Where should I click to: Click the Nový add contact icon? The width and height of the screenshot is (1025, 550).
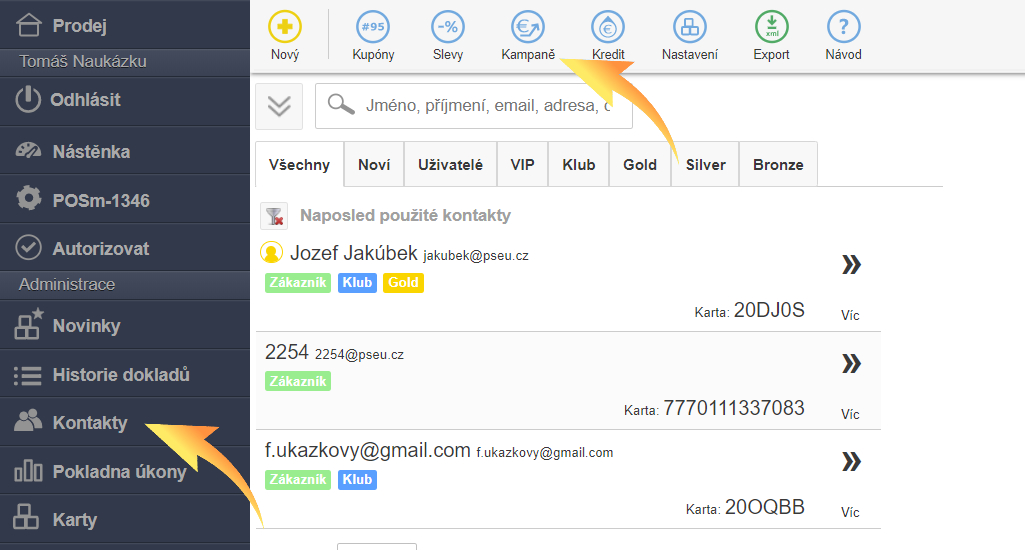click(285, 27)
